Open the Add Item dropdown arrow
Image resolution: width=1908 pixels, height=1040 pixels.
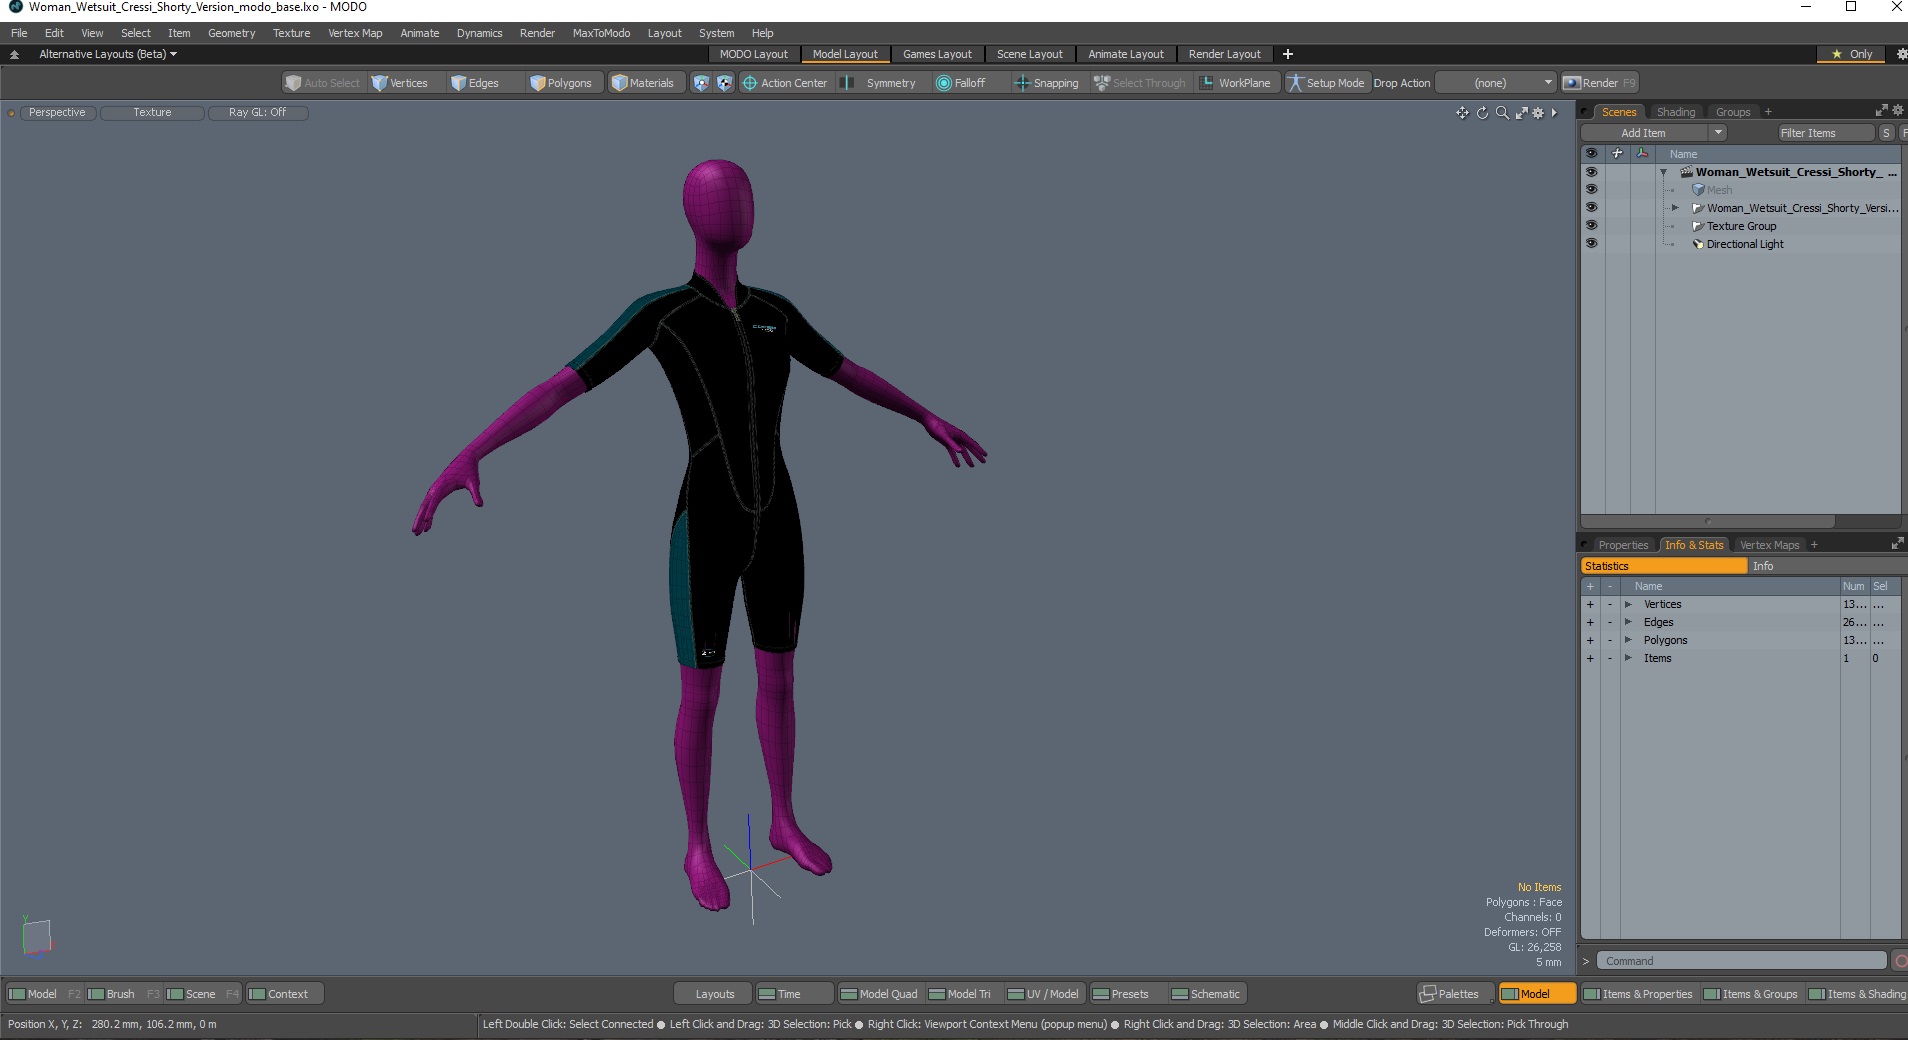coord(1718,132)
